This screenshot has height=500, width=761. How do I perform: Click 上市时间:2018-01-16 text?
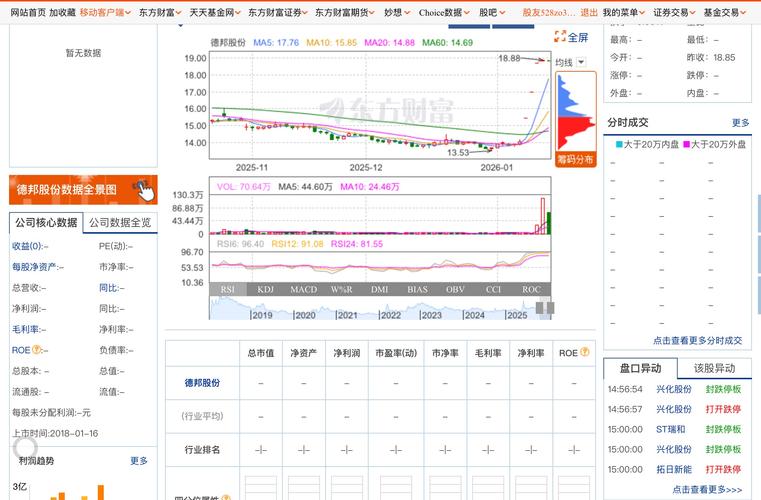click(55, 433)
